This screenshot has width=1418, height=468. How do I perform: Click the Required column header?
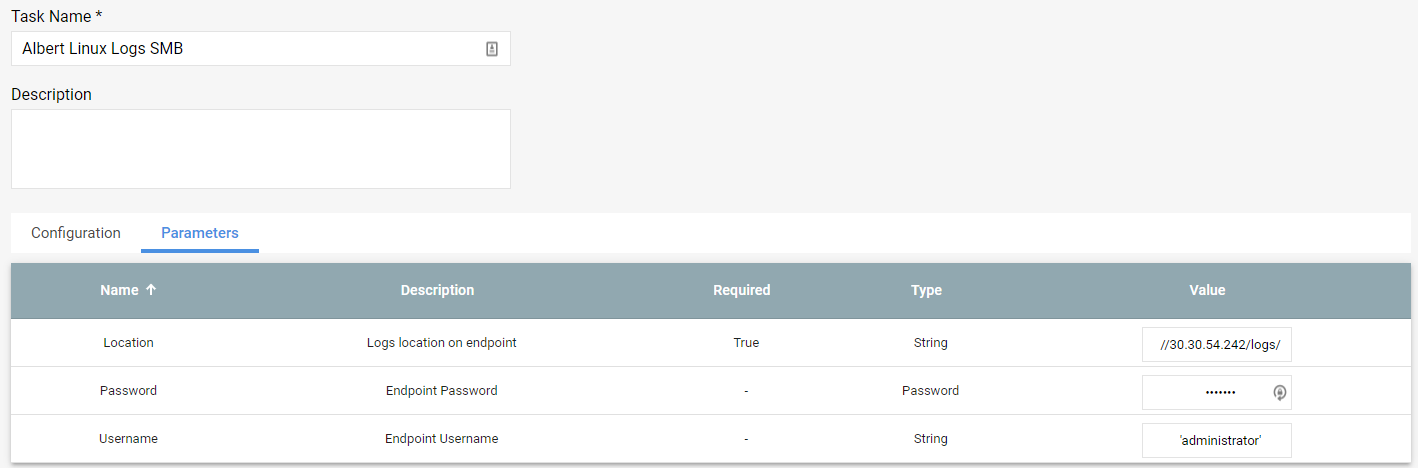pyautogui.click(x=742, y=290)
